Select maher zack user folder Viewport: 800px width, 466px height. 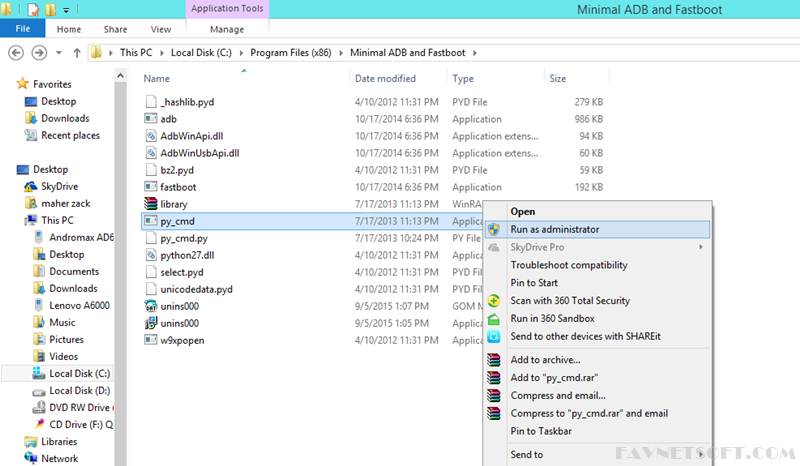[x=65, y=203]
